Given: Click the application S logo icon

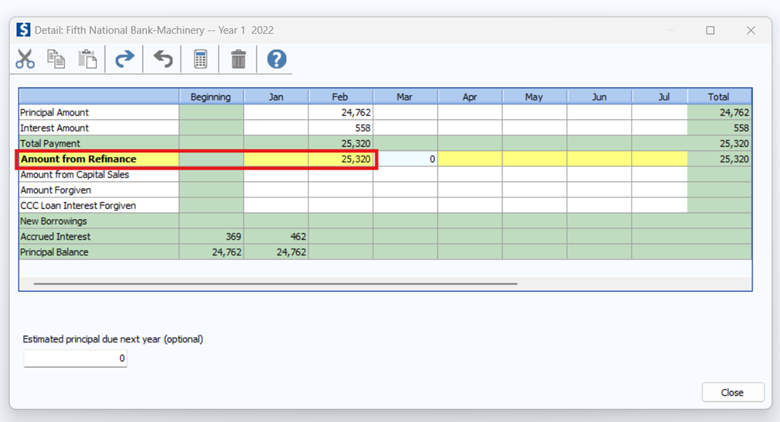Looking at the screenshot, I should pos(23,30).
